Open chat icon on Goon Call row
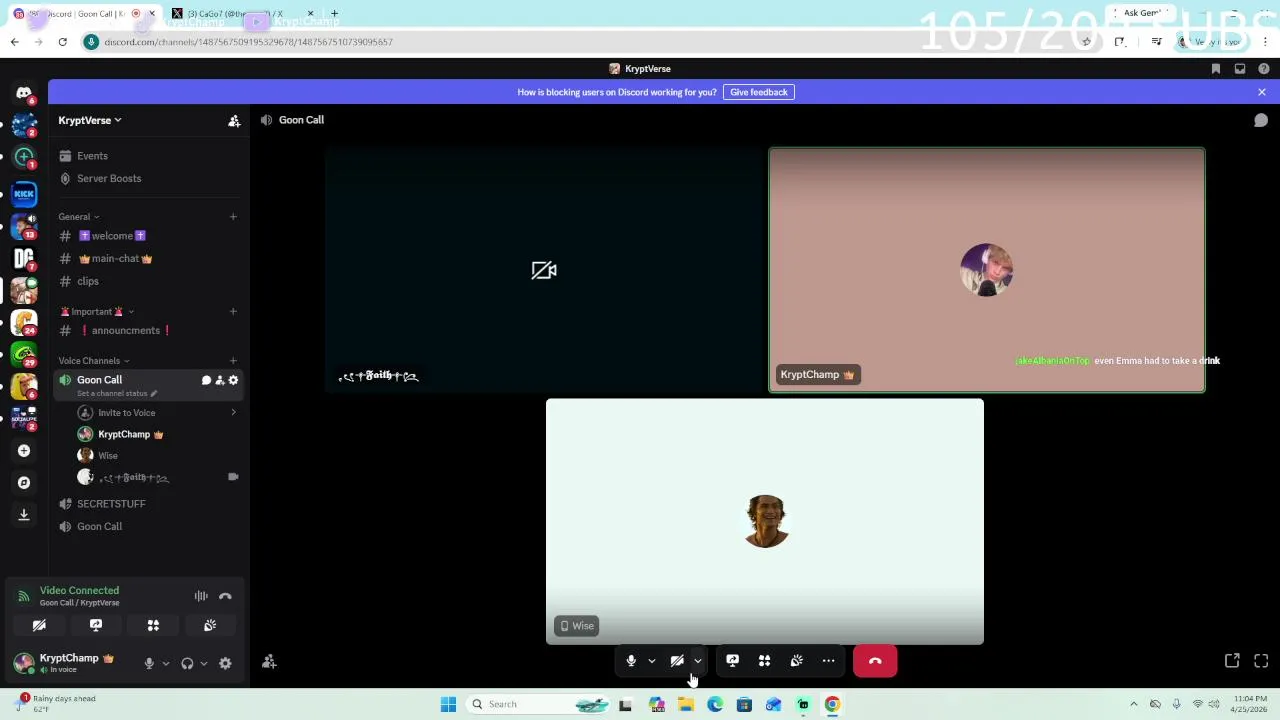The height and width of the screenshot is (720, 1280). [206, 380]
